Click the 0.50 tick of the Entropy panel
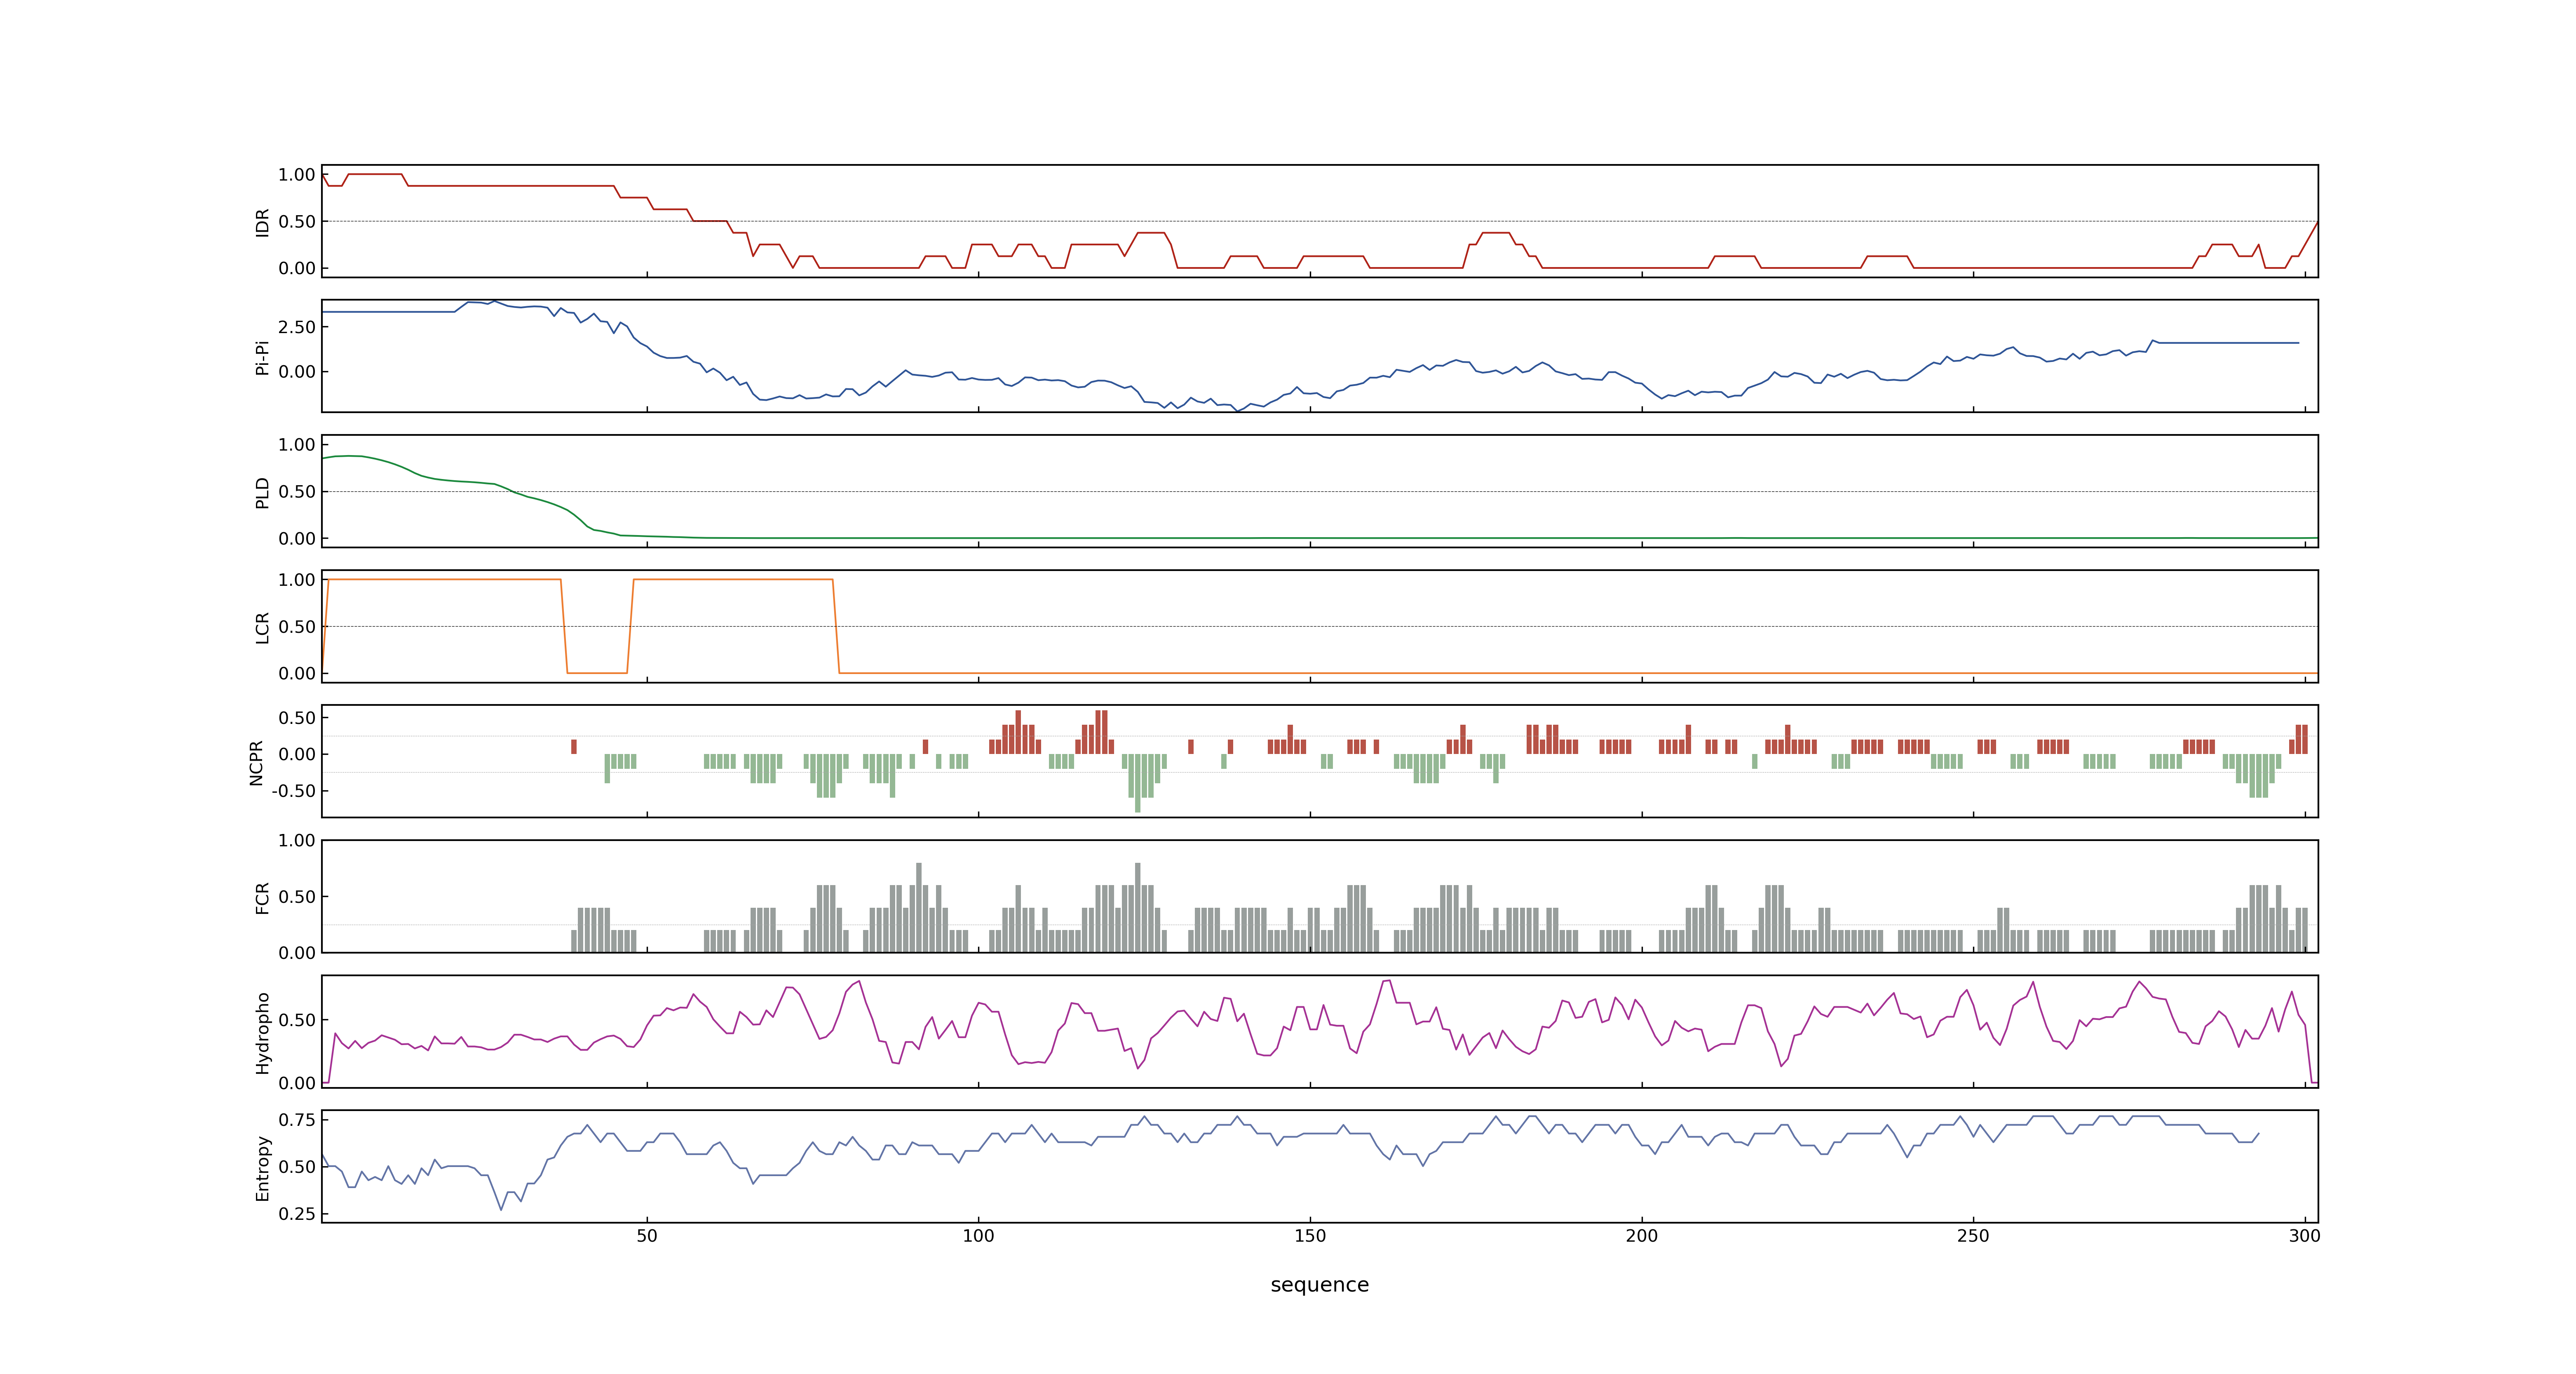This screenshot has height=1374, width=2576. coord(297,1167)
